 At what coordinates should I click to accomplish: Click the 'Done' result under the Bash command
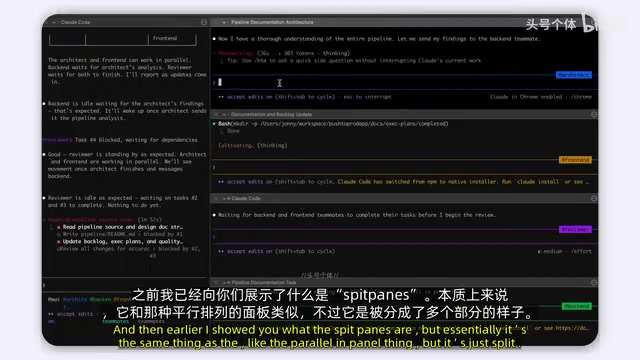coord(233,131)
